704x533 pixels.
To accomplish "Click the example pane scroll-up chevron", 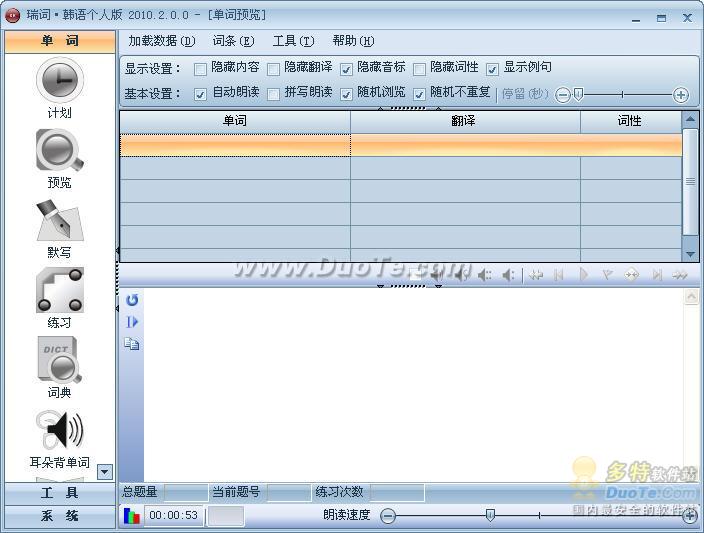I will (x=691, y=296).
